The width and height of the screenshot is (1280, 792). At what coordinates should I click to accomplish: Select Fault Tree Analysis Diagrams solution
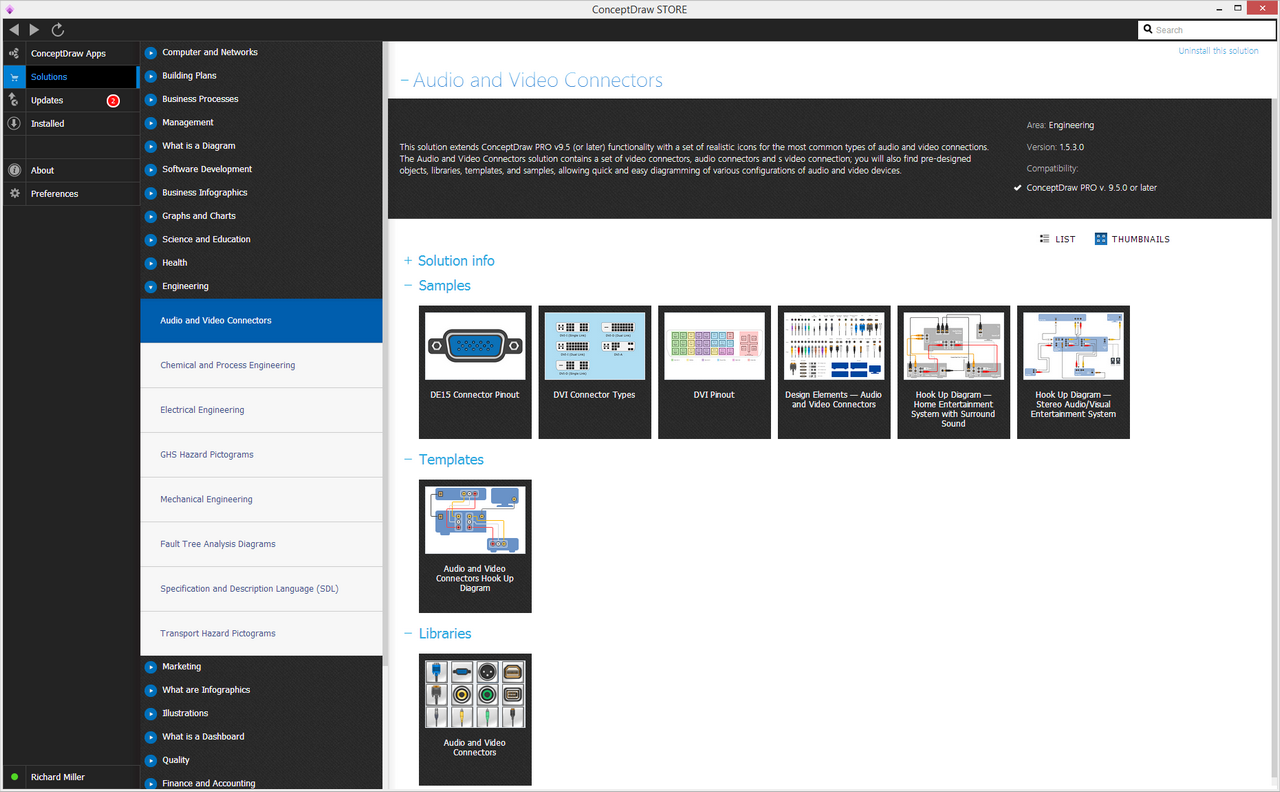[261, 544]
